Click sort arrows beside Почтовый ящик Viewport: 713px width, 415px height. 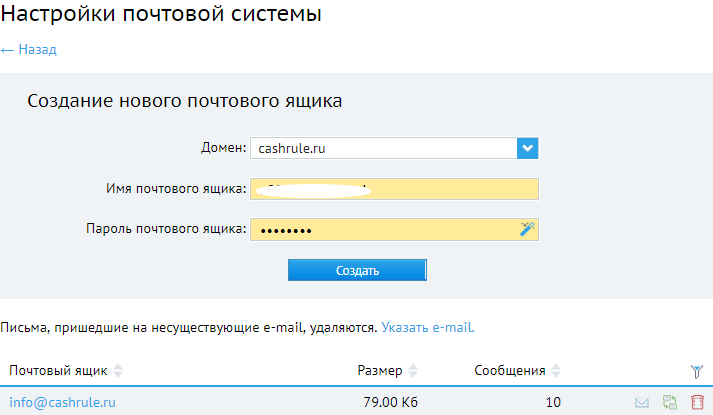[x=118, y=370]
